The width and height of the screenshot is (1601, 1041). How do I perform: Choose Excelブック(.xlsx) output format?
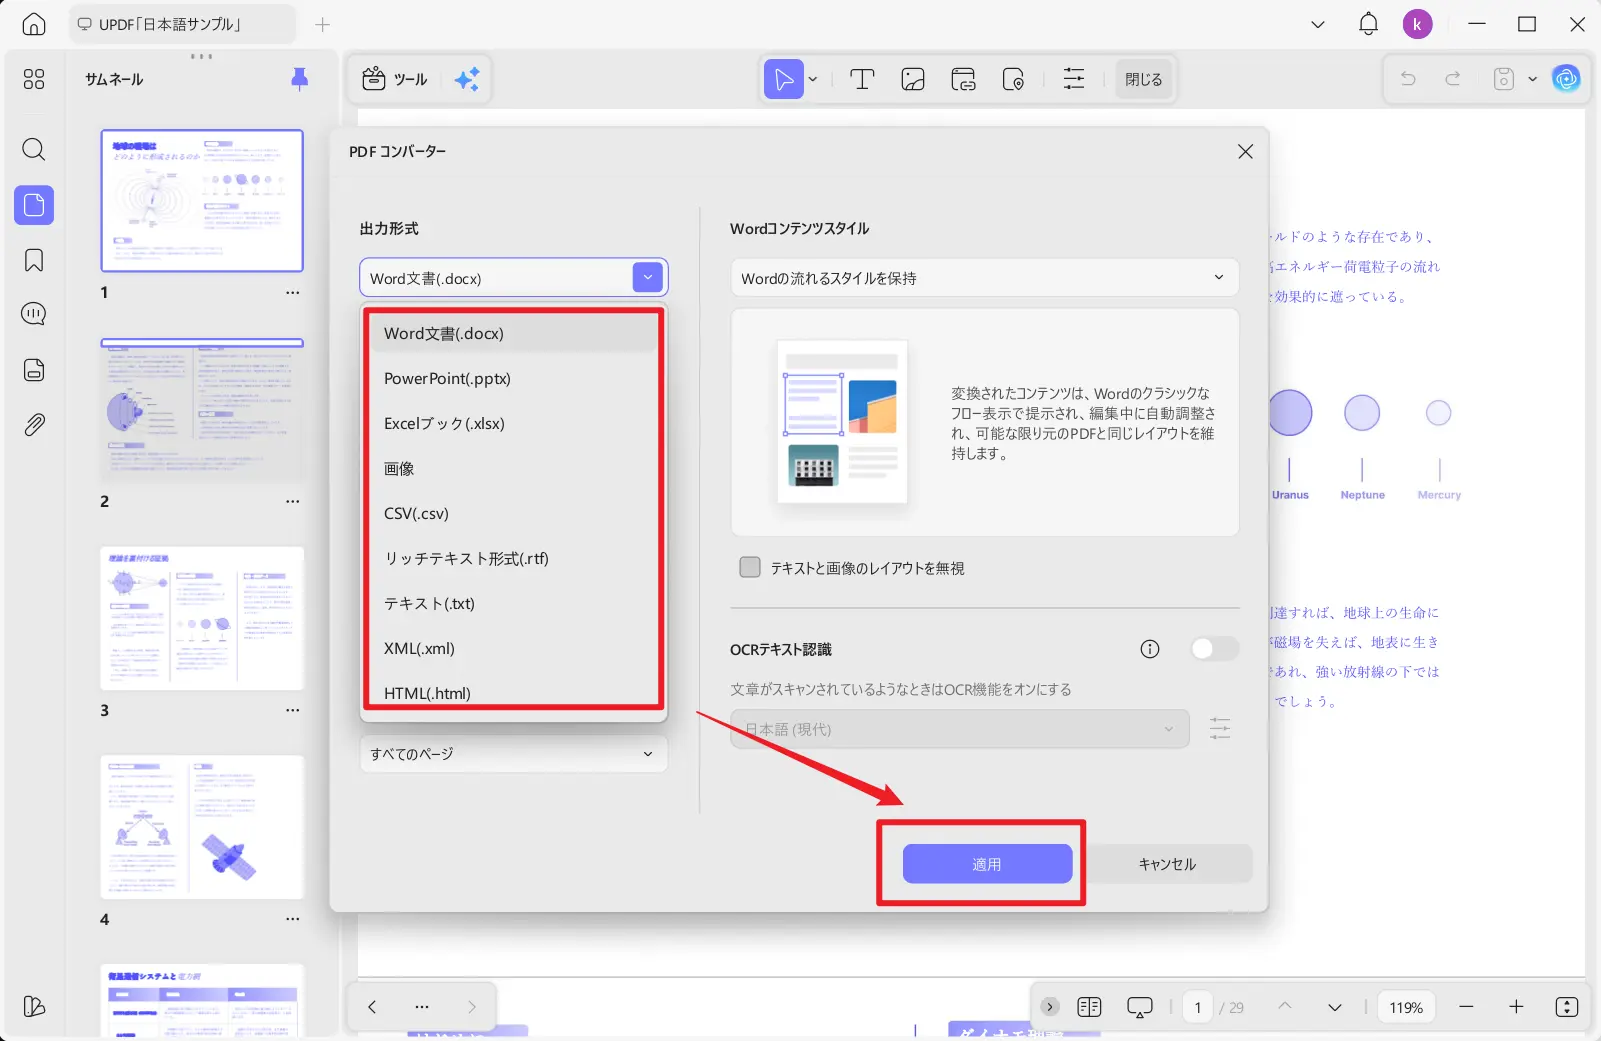(x=513, y=423)
